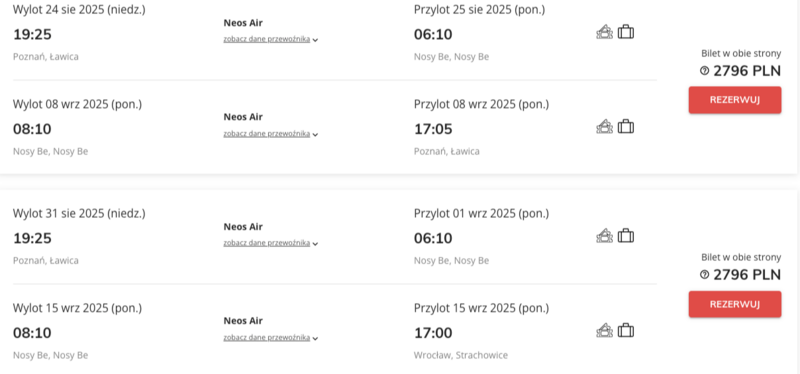This screenshot has height=374, width=800.
Task: Click meal icon on 15 wrz Wrocław flight
Action: (605, 331)
